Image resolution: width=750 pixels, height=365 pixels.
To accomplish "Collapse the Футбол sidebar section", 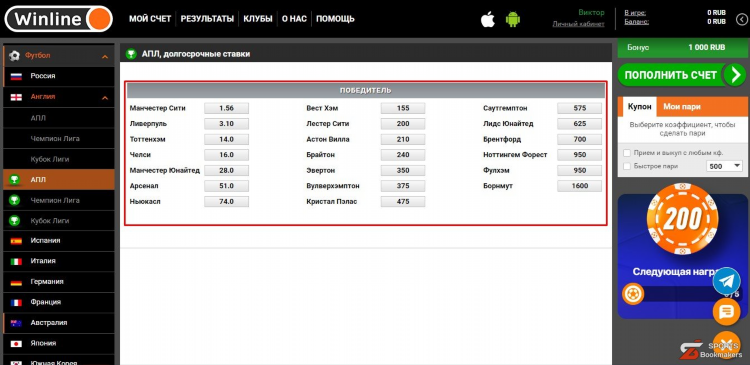I will [105, 57].
